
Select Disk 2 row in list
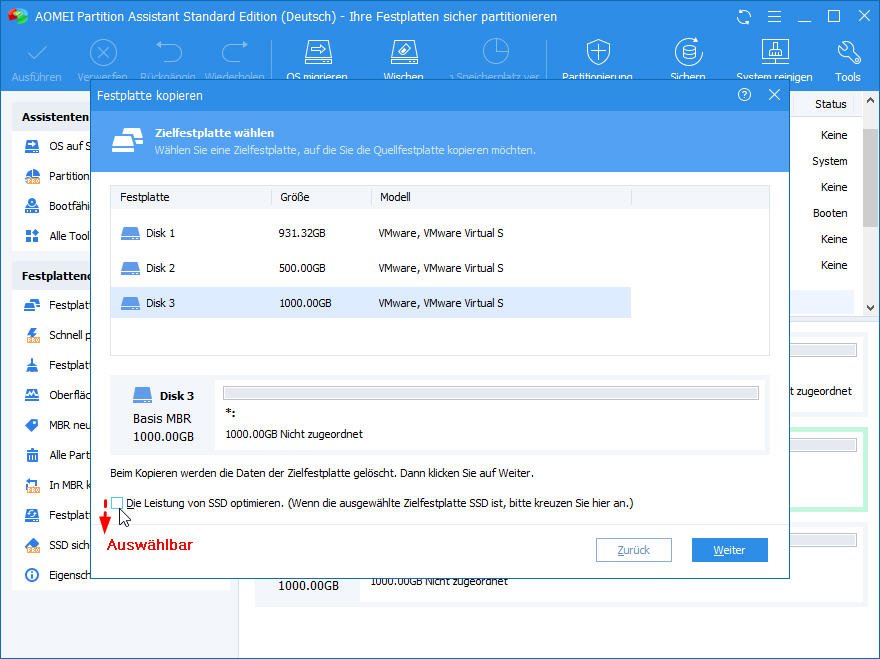coord(370,268)
